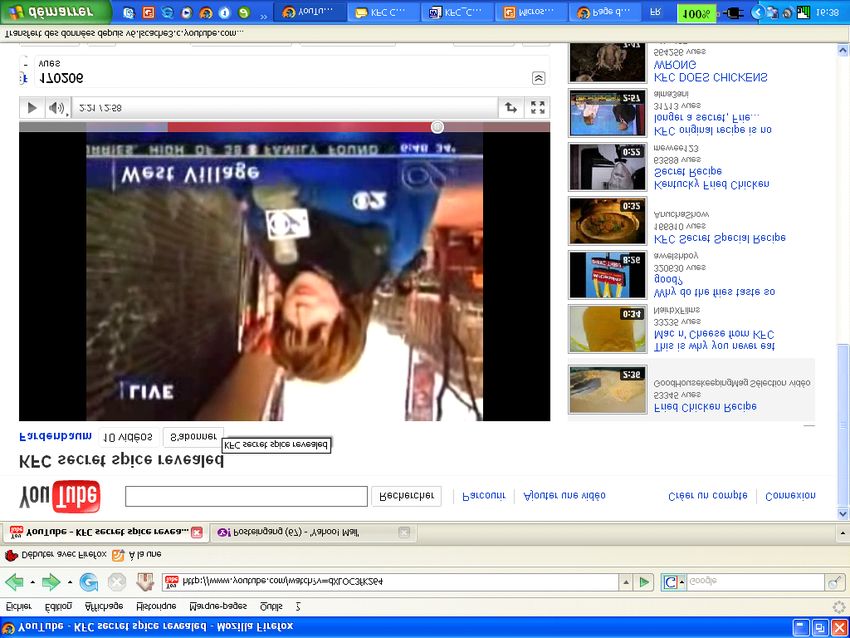Viewport: 850px width, 638px height.
Task: Go to the Firefox Home page icon
Action: coord(145,582)
